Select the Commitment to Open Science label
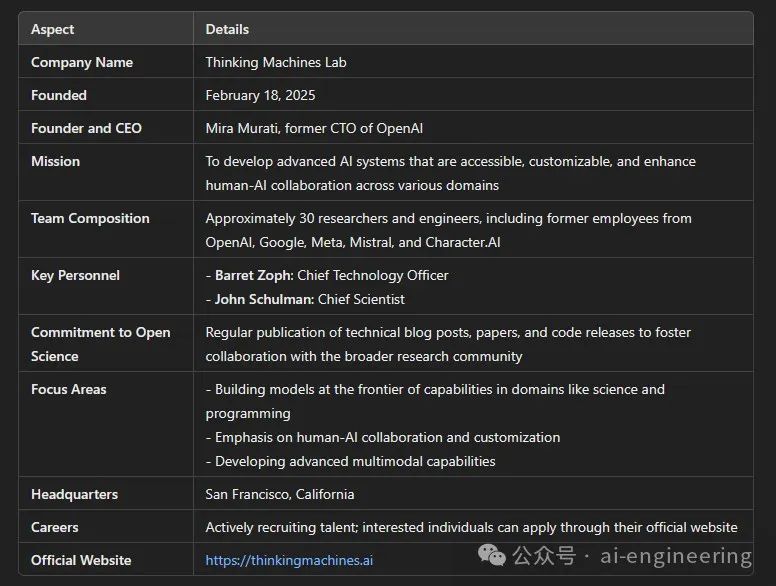 click(x=100, y=344)
